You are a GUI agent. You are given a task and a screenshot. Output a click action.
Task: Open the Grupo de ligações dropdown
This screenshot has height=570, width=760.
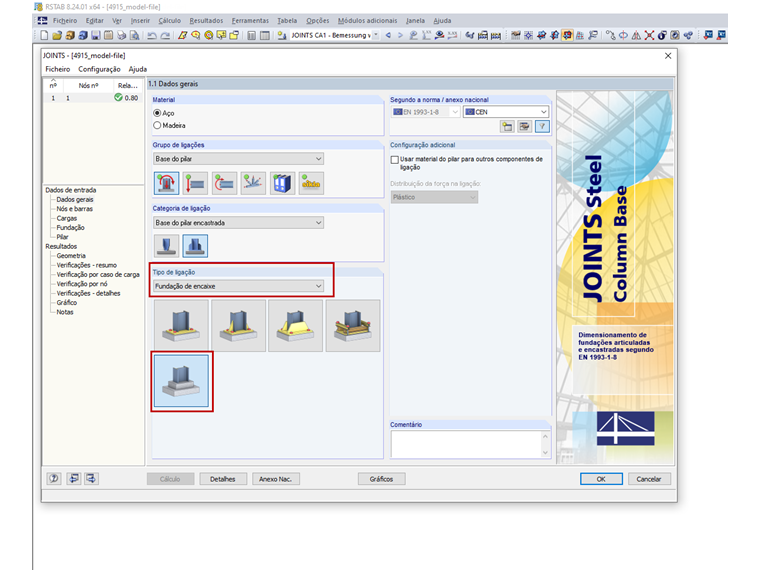238,158
